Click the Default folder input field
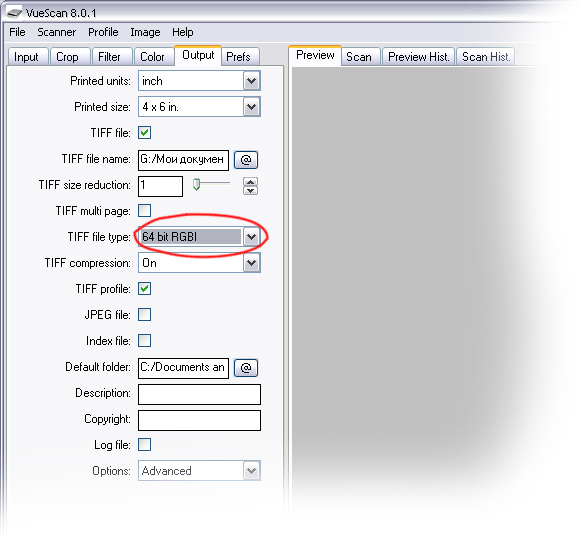The width and height of the screenshot is (578, 537). (183, 368)
